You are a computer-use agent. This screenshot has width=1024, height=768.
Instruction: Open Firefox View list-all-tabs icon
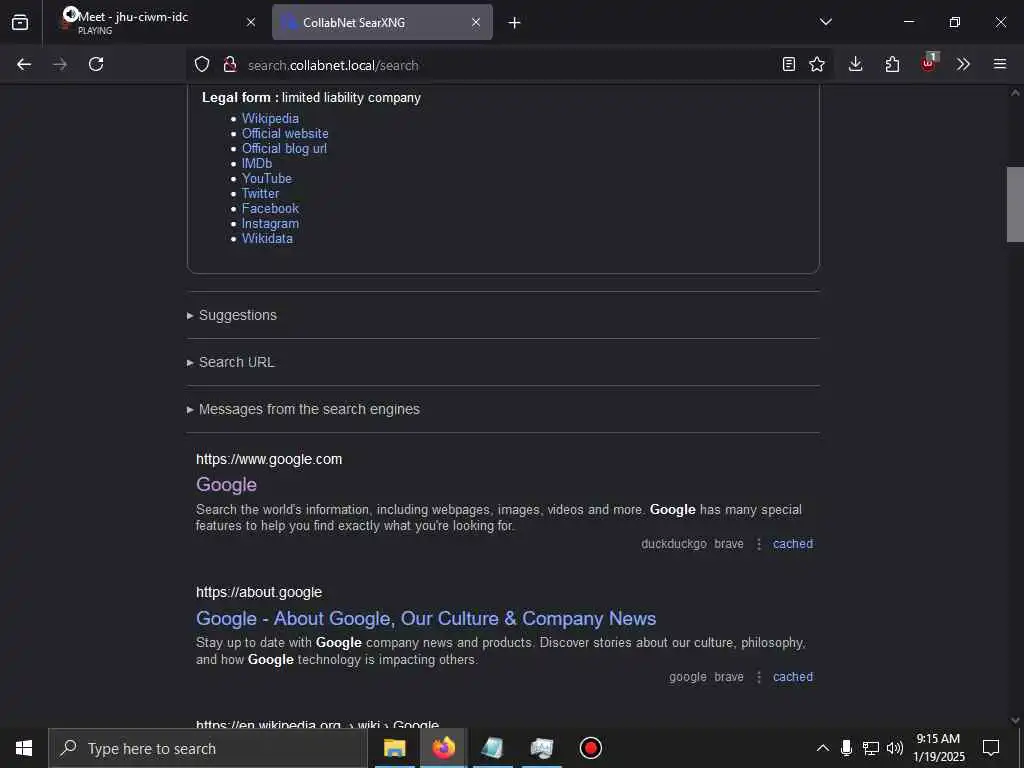point(20,22)
